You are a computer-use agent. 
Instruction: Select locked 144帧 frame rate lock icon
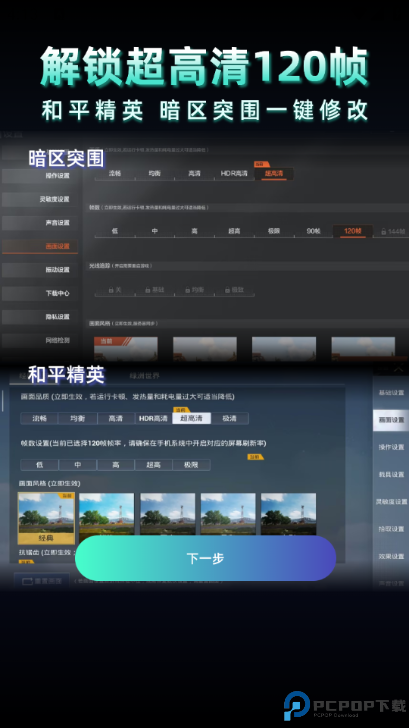384,231
